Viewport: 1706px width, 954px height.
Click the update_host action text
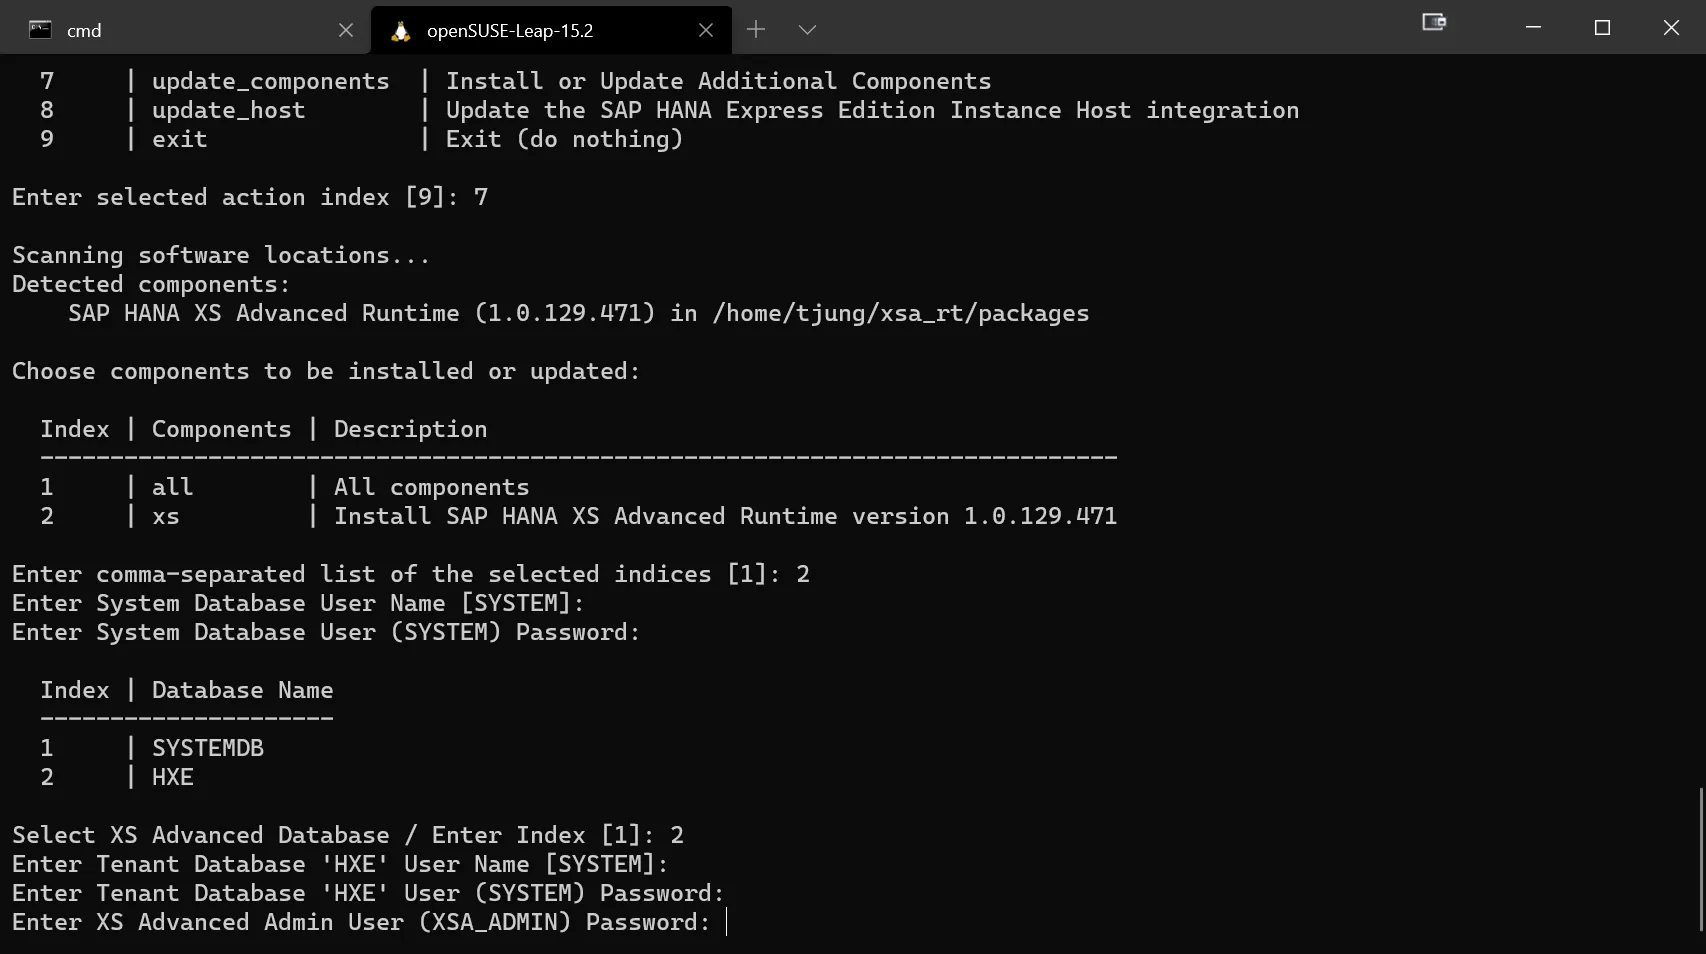[x=228, y=110]
